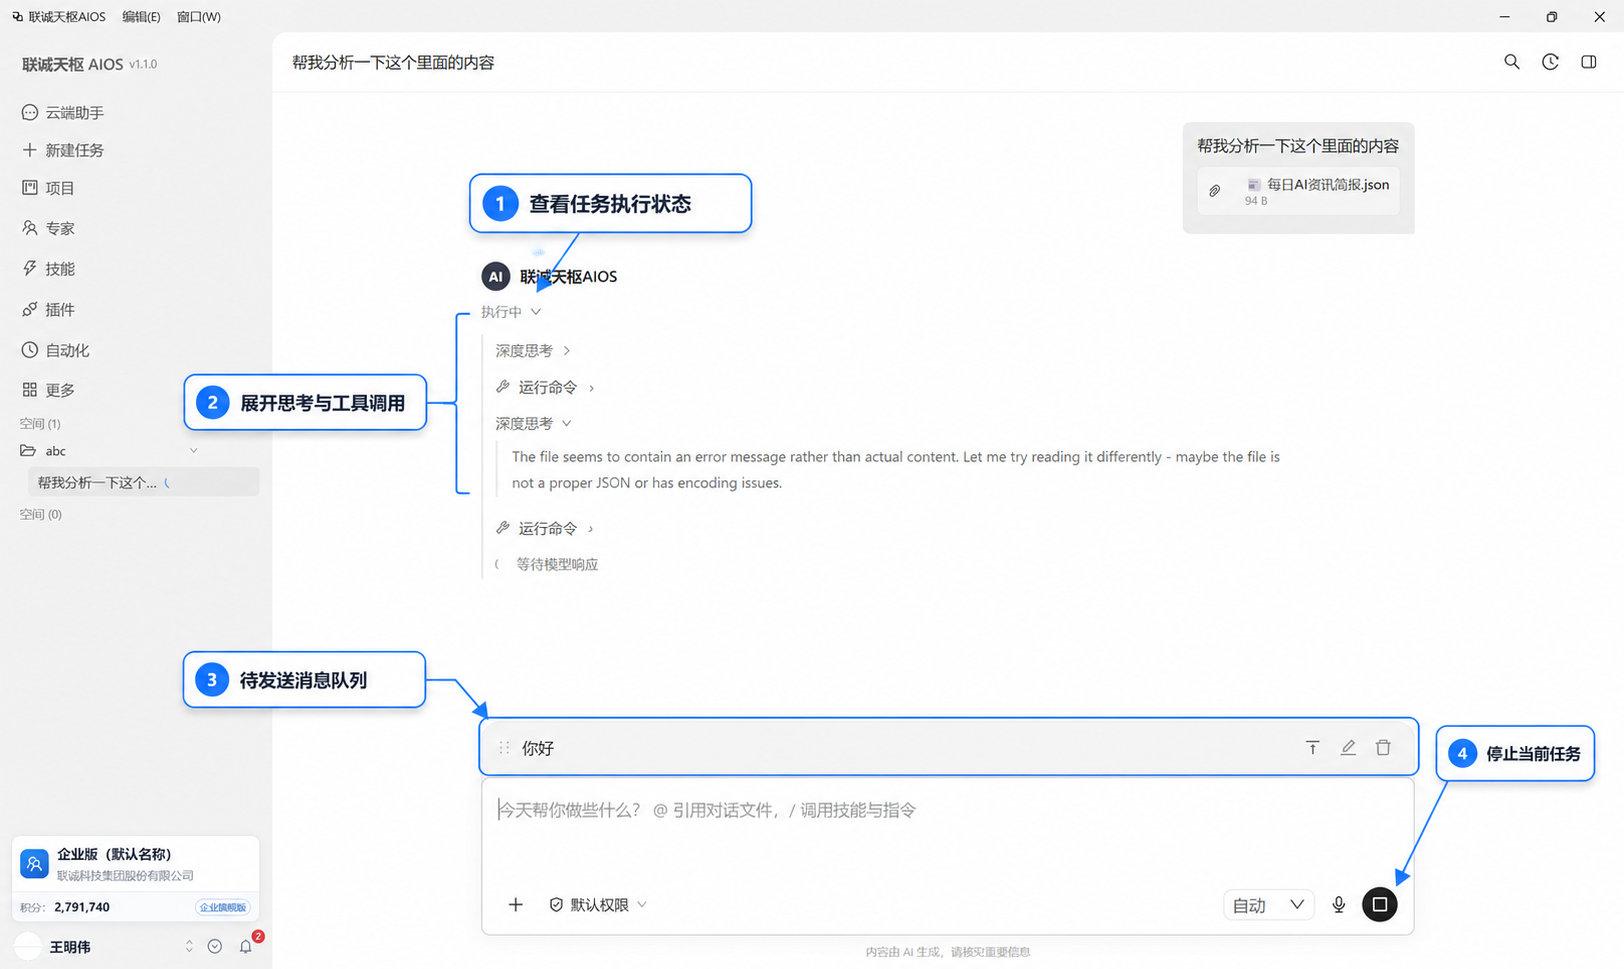Open the 项目 section
This screenshot has width=1624, height=969.
point(49,188)
